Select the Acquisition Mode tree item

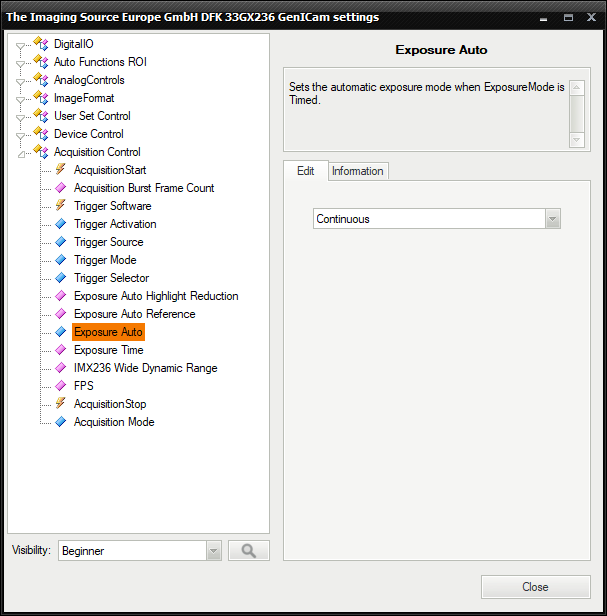[114, 422]
